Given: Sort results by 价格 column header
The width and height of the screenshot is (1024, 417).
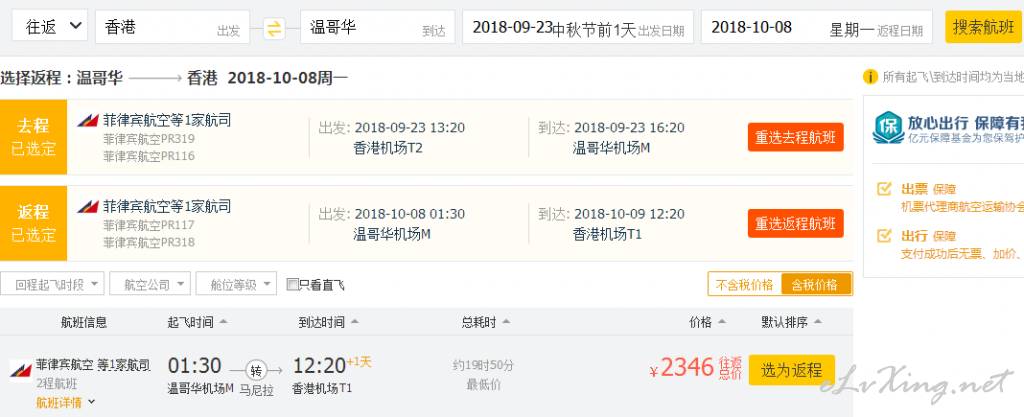Looking at the screenshot, I should (708, 322).
